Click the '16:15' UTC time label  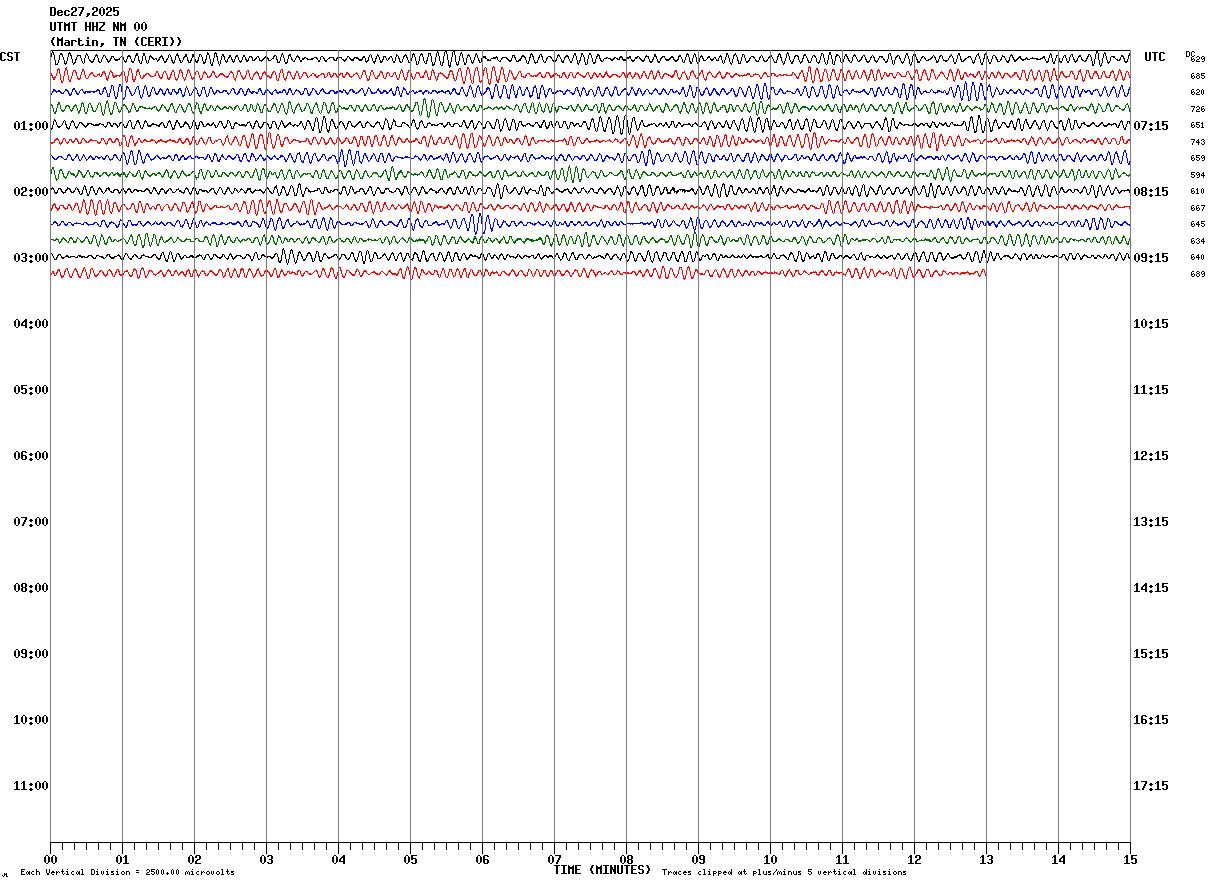1151,720
